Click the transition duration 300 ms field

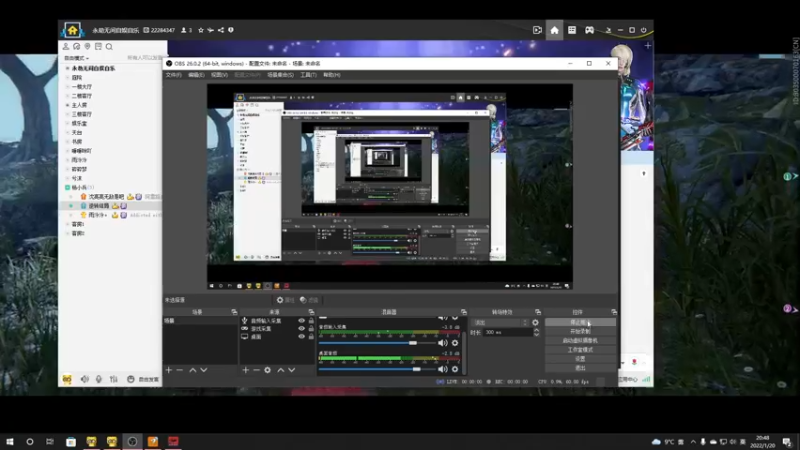click(508, 332)
